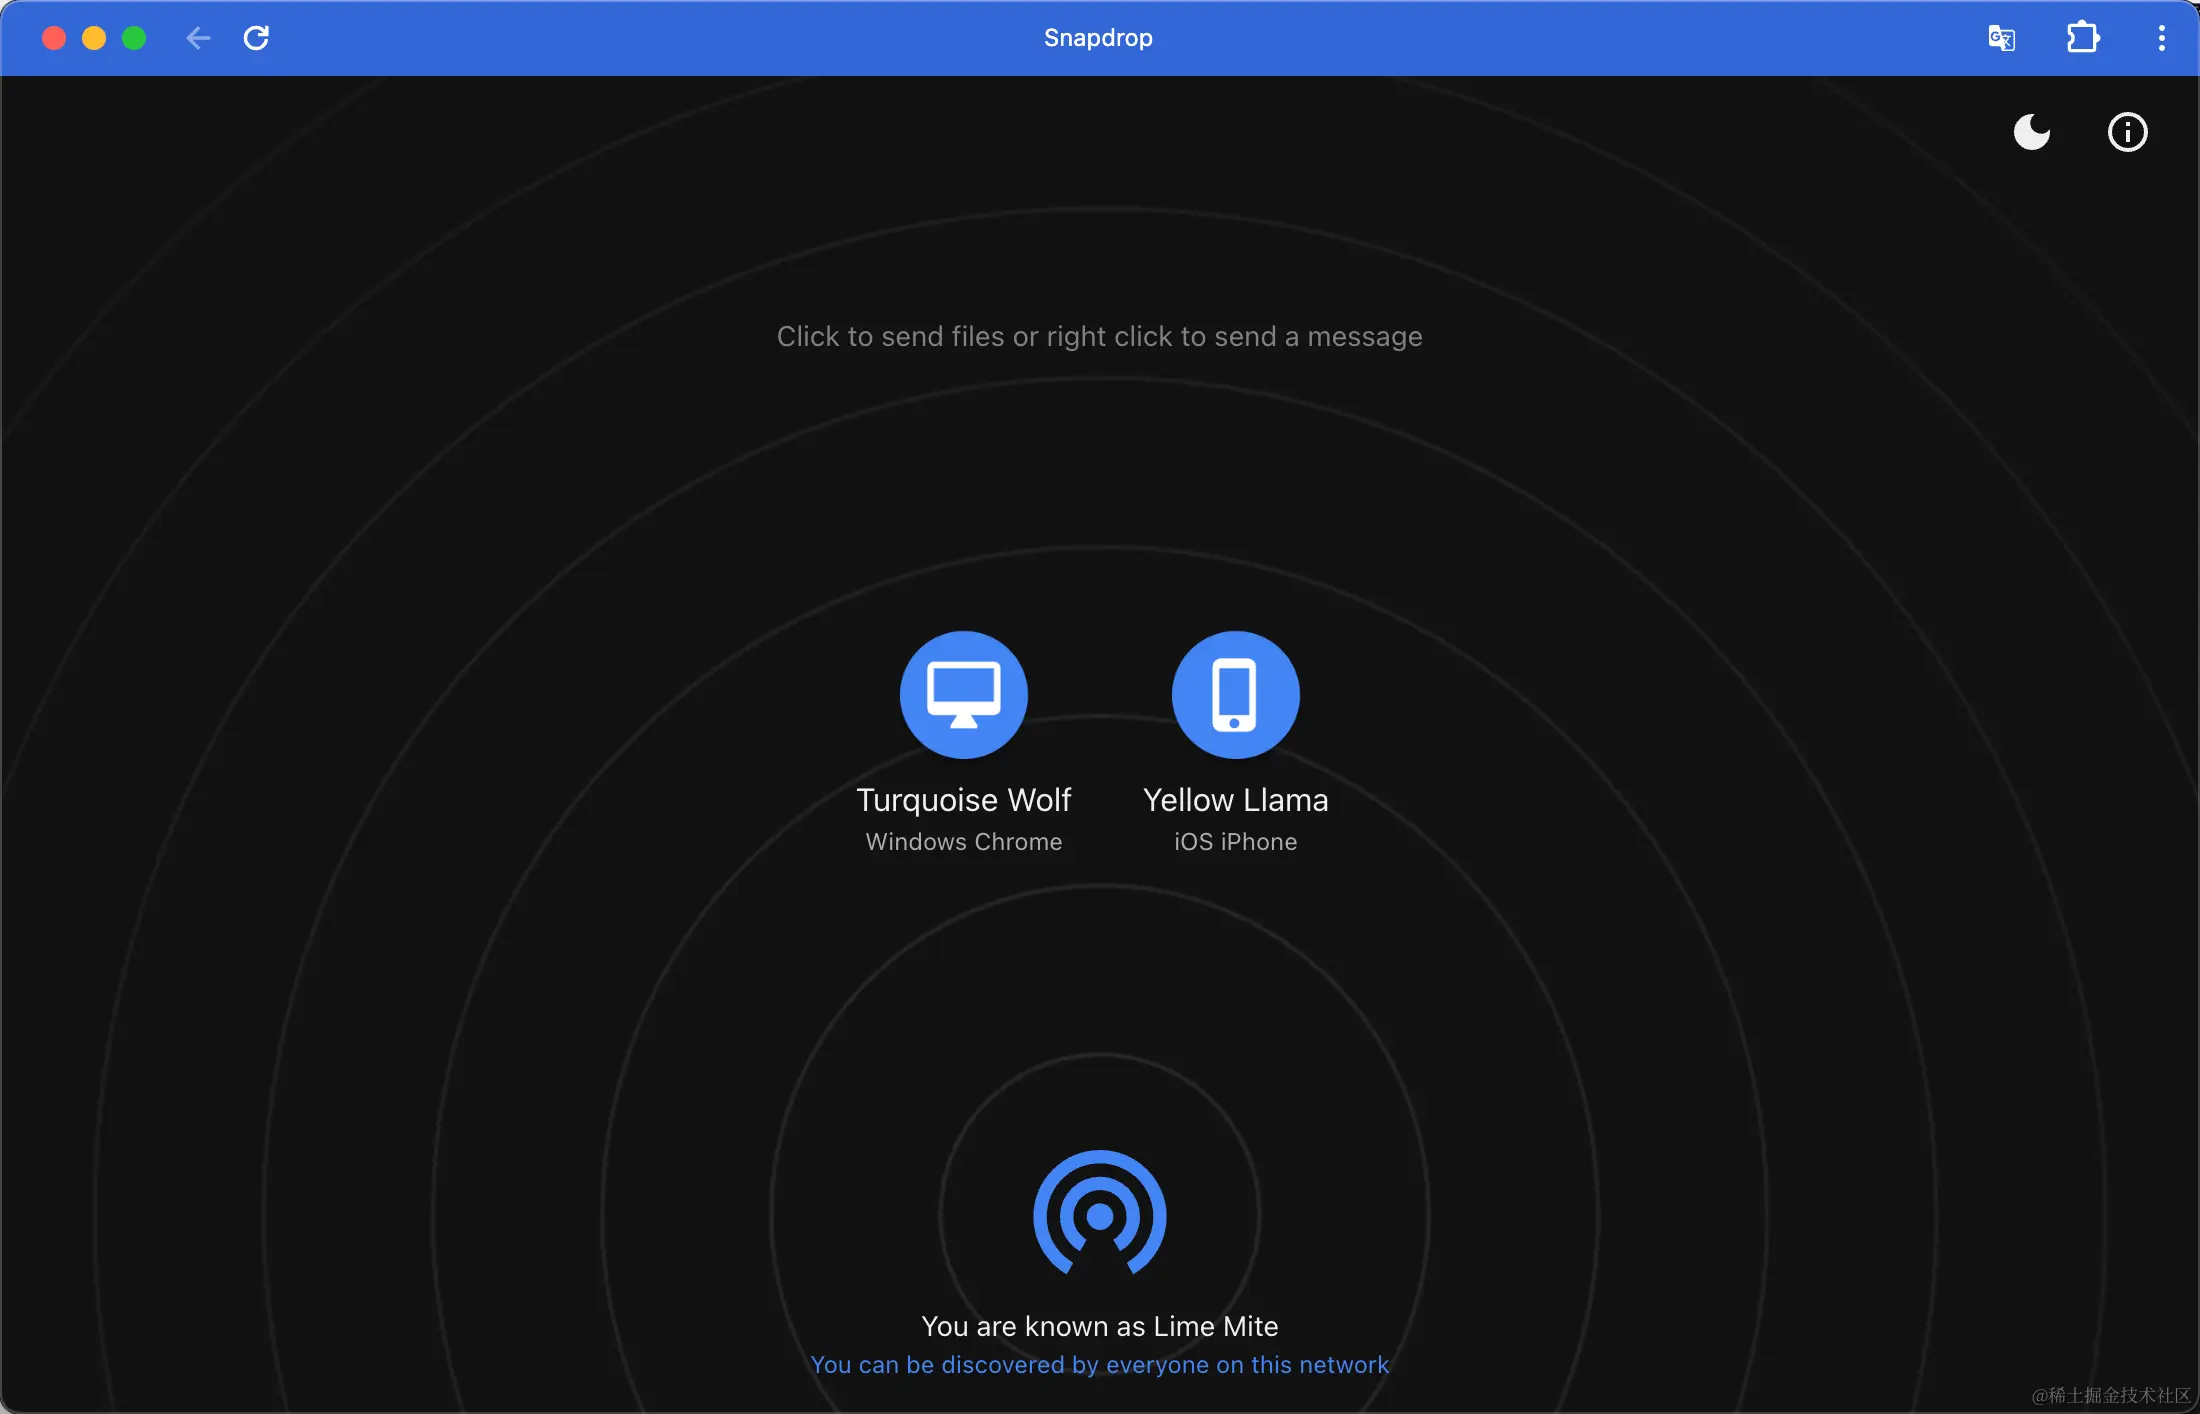The height and width of the screenshot is (1414, 2200).
Task: Click the Turquoise Wolf desktop device icon
Action: tap(963, 694)
